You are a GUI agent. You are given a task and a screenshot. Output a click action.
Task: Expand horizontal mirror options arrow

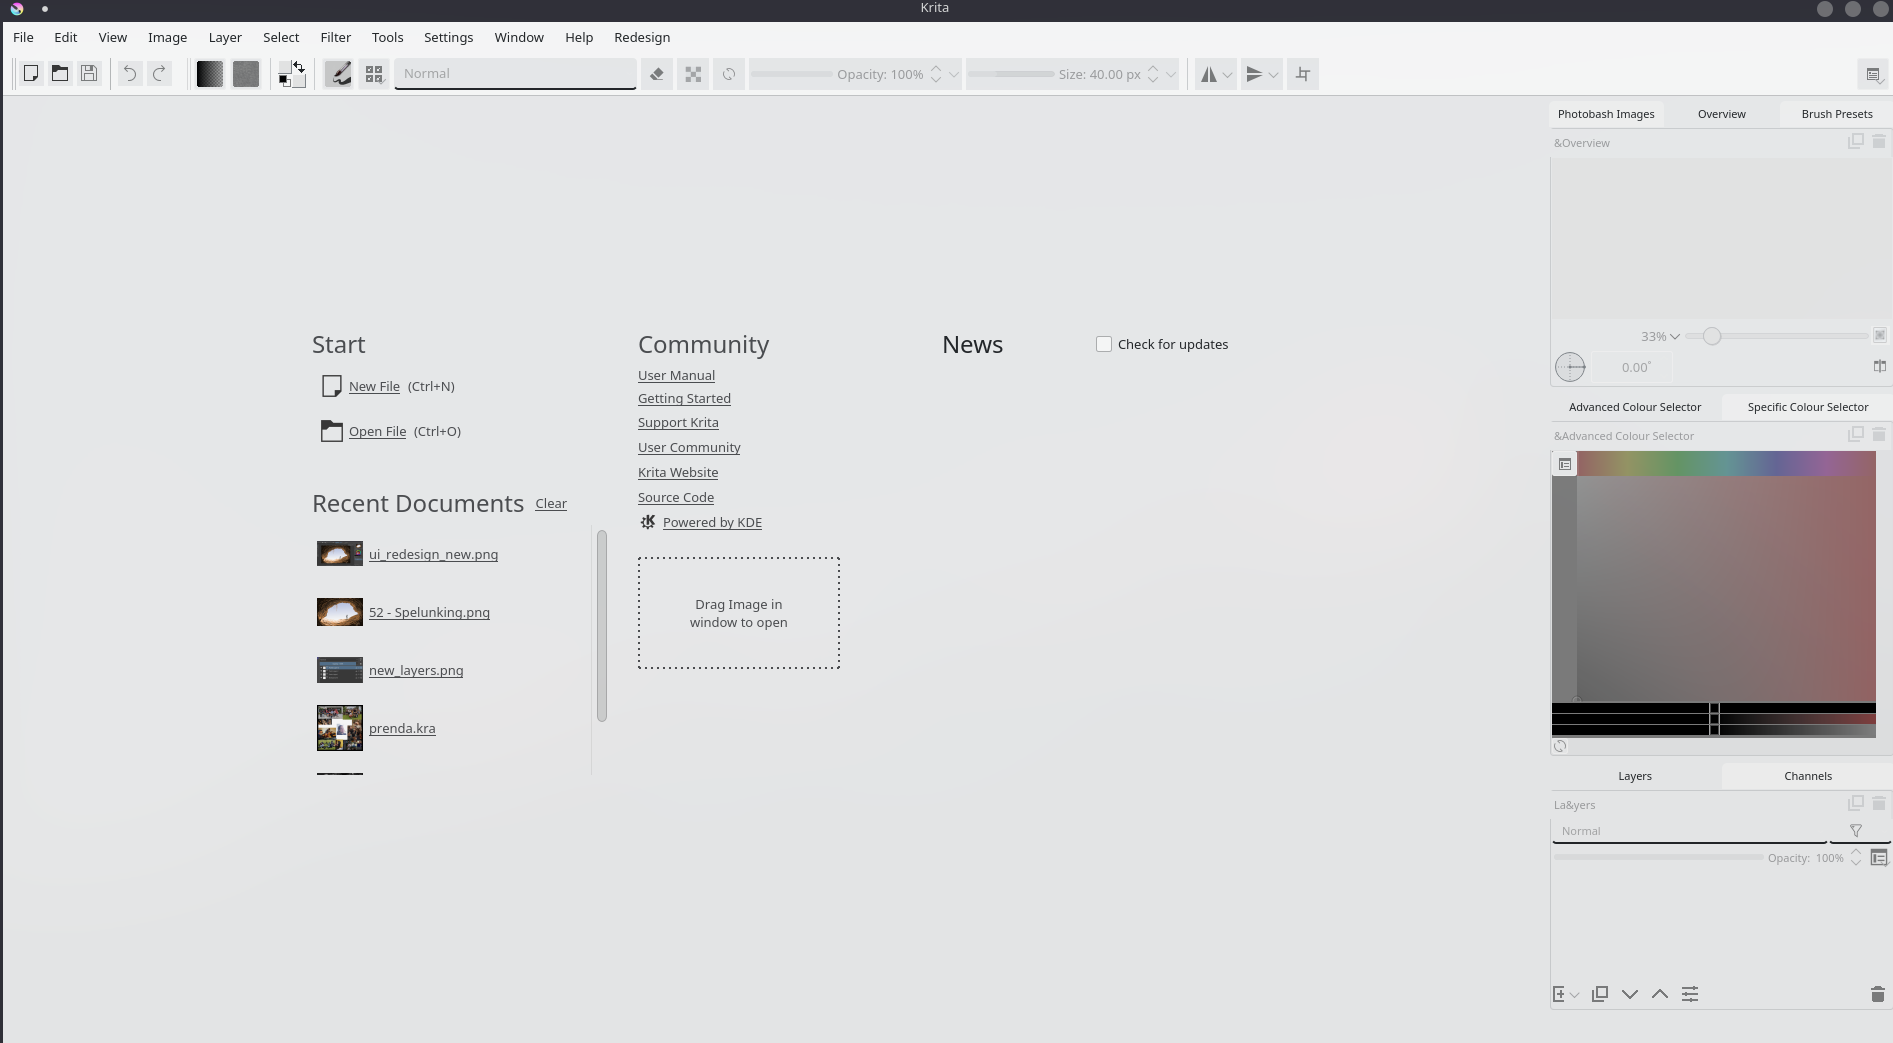1228,74
